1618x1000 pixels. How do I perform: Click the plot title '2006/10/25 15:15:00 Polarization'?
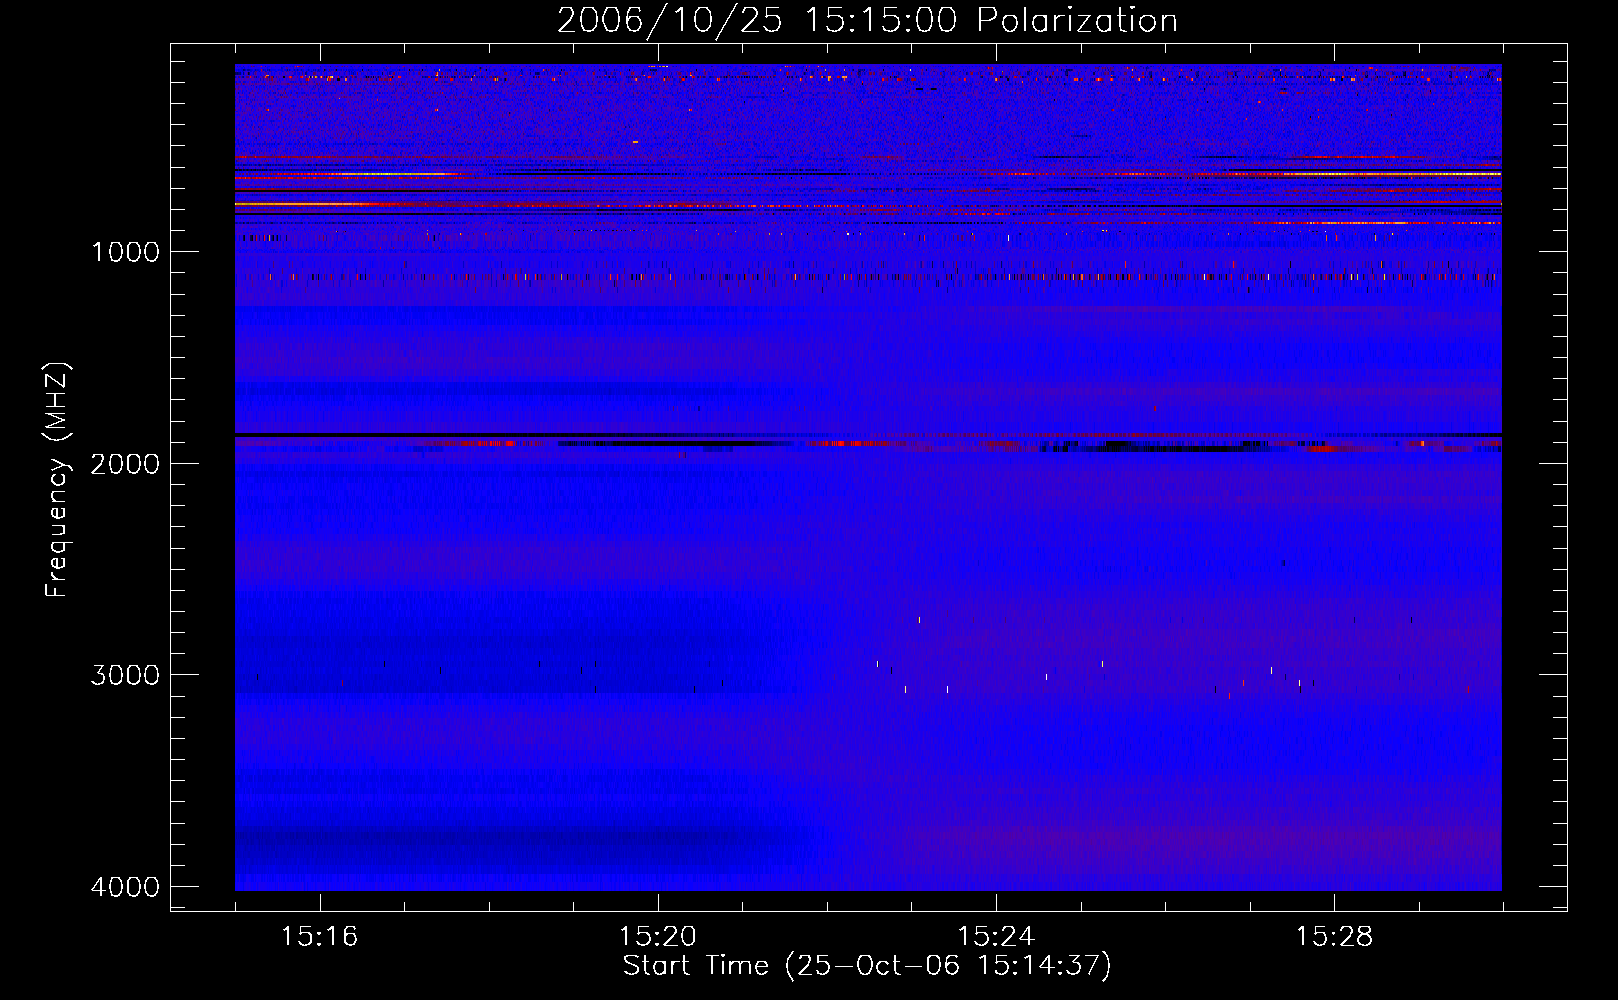[867, 20]
